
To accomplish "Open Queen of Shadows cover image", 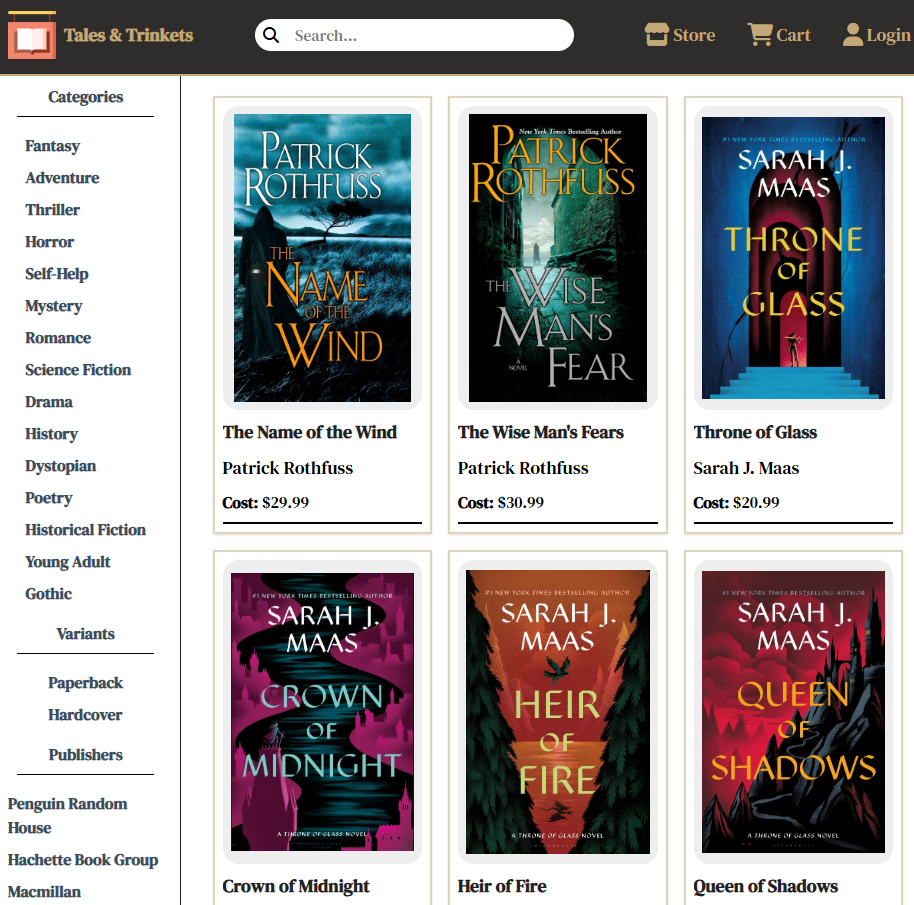I will click(793, 712).
